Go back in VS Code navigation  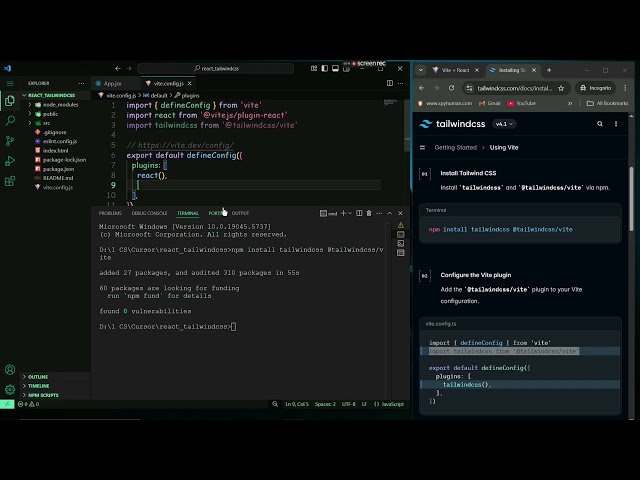[x=118, y=69]
